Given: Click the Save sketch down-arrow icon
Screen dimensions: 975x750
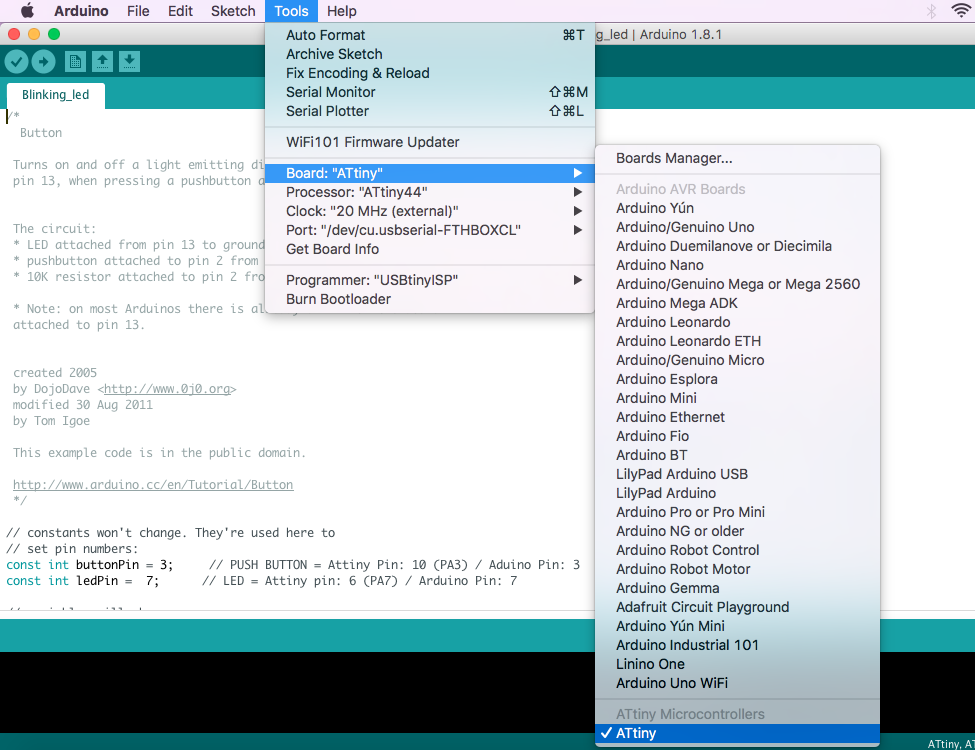Looking at the screenshot, I should coord(129,61).
